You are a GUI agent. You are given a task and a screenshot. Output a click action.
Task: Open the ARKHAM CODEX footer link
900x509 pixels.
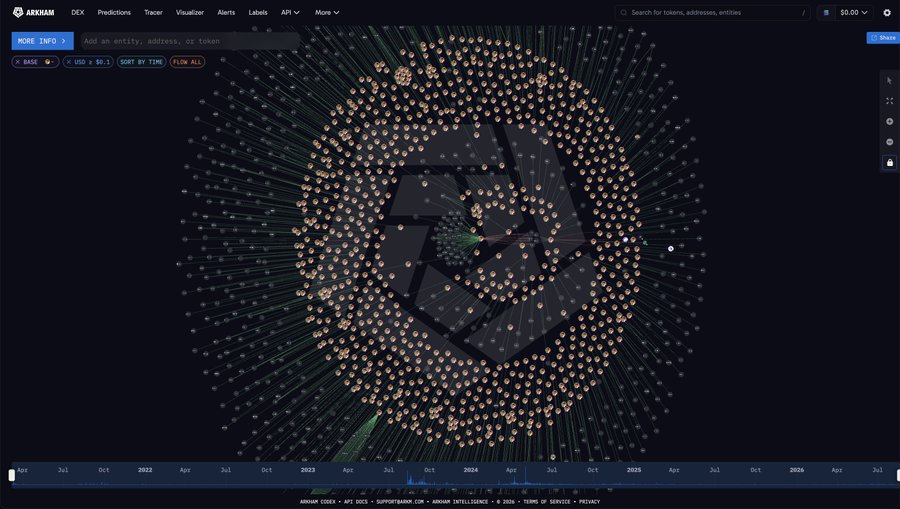(x=317, y=502)
